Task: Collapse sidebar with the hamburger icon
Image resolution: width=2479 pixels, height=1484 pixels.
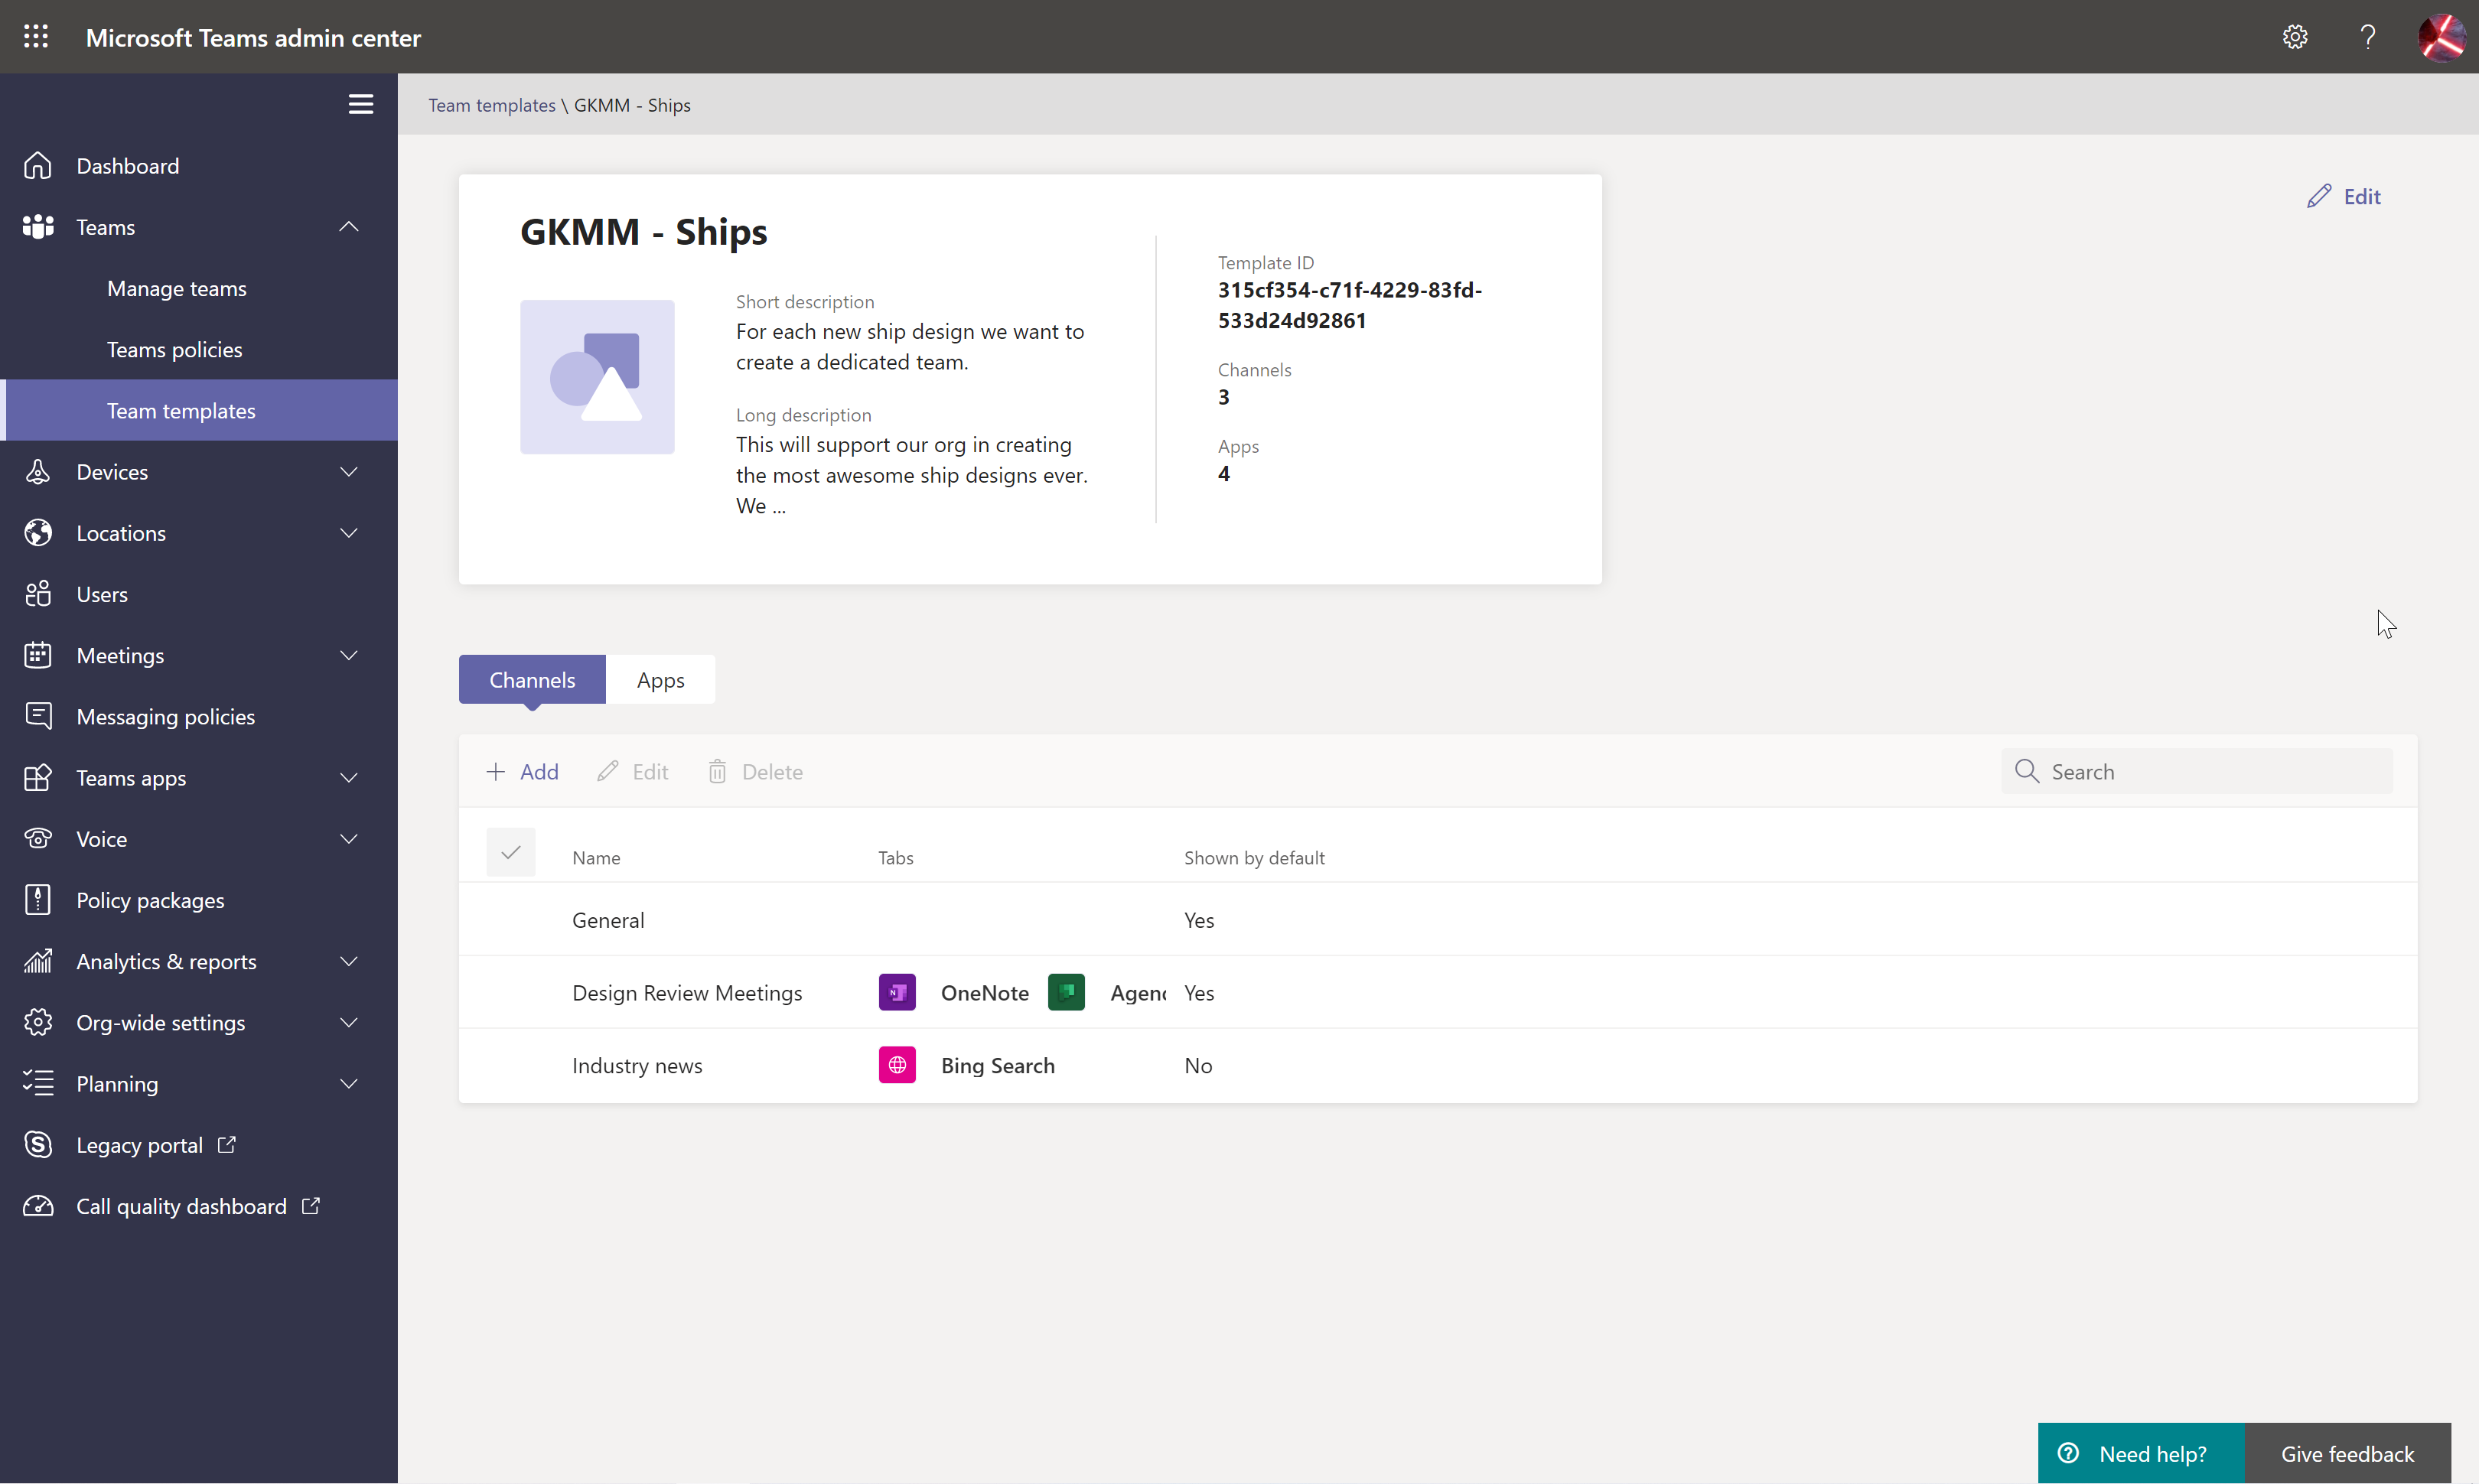Action: tap(360, 104)
